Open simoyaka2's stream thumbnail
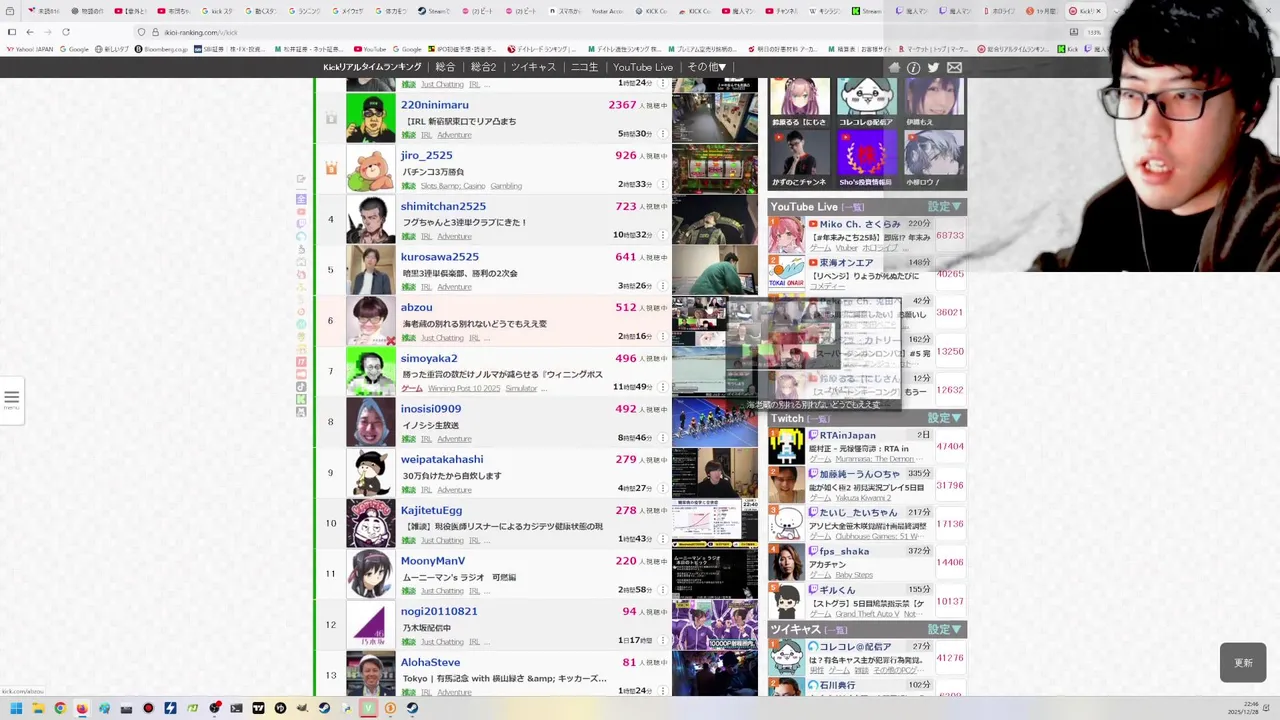The width and height of the screenshot is (1280, 720). 714,371
